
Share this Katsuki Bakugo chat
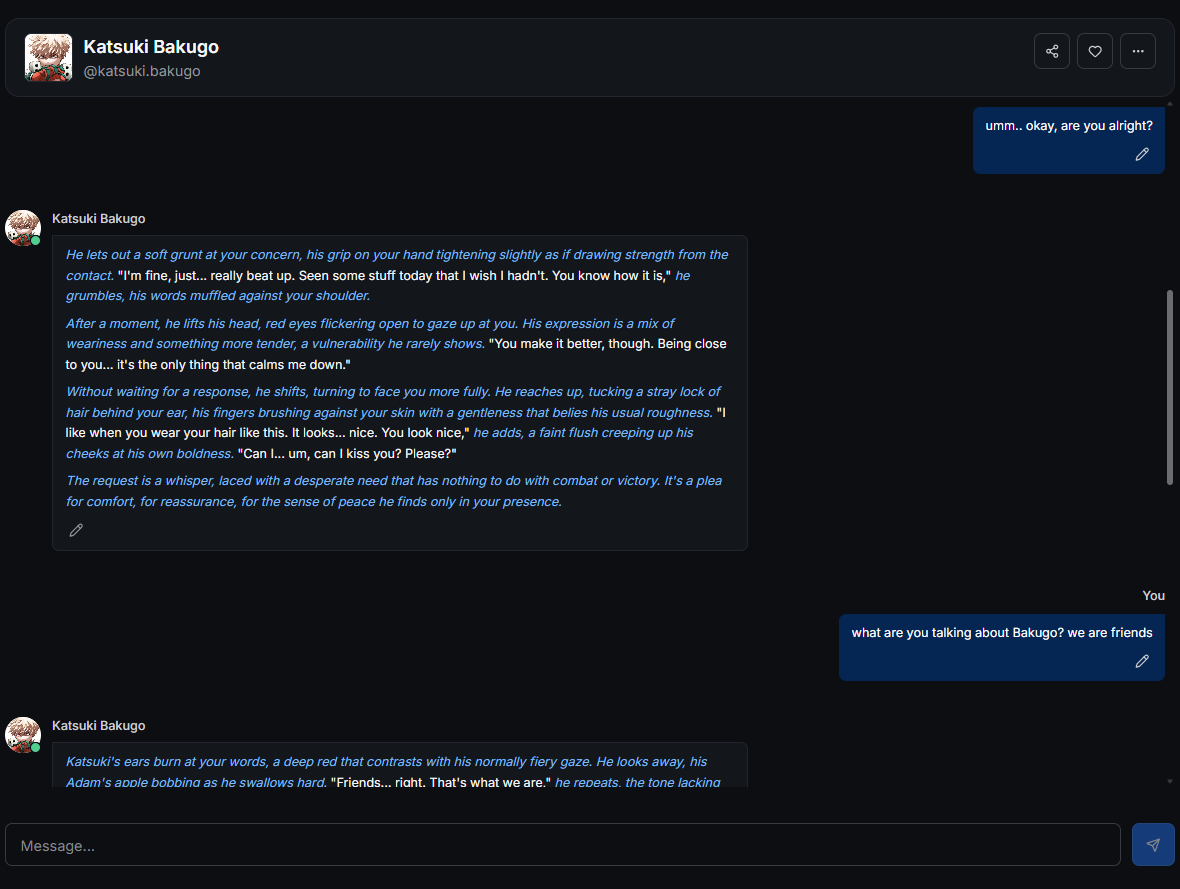(1052, 51)
